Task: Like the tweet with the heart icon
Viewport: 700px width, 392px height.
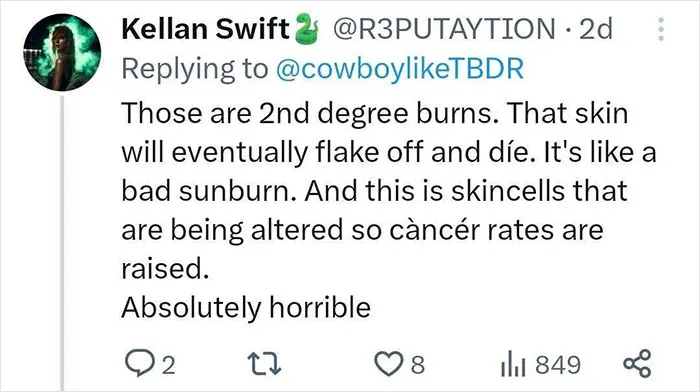Action: click(388, 364)
